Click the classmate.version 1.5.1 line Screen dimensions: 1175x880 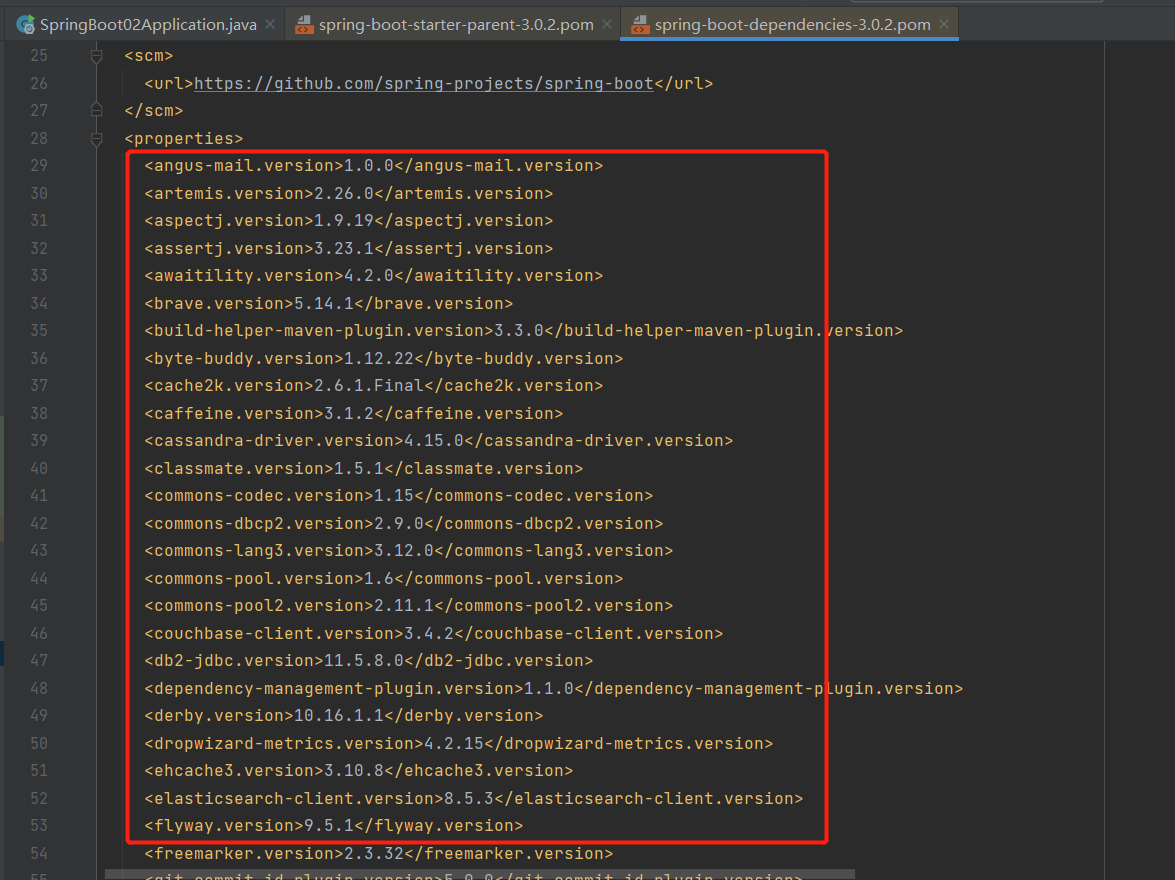363,468
